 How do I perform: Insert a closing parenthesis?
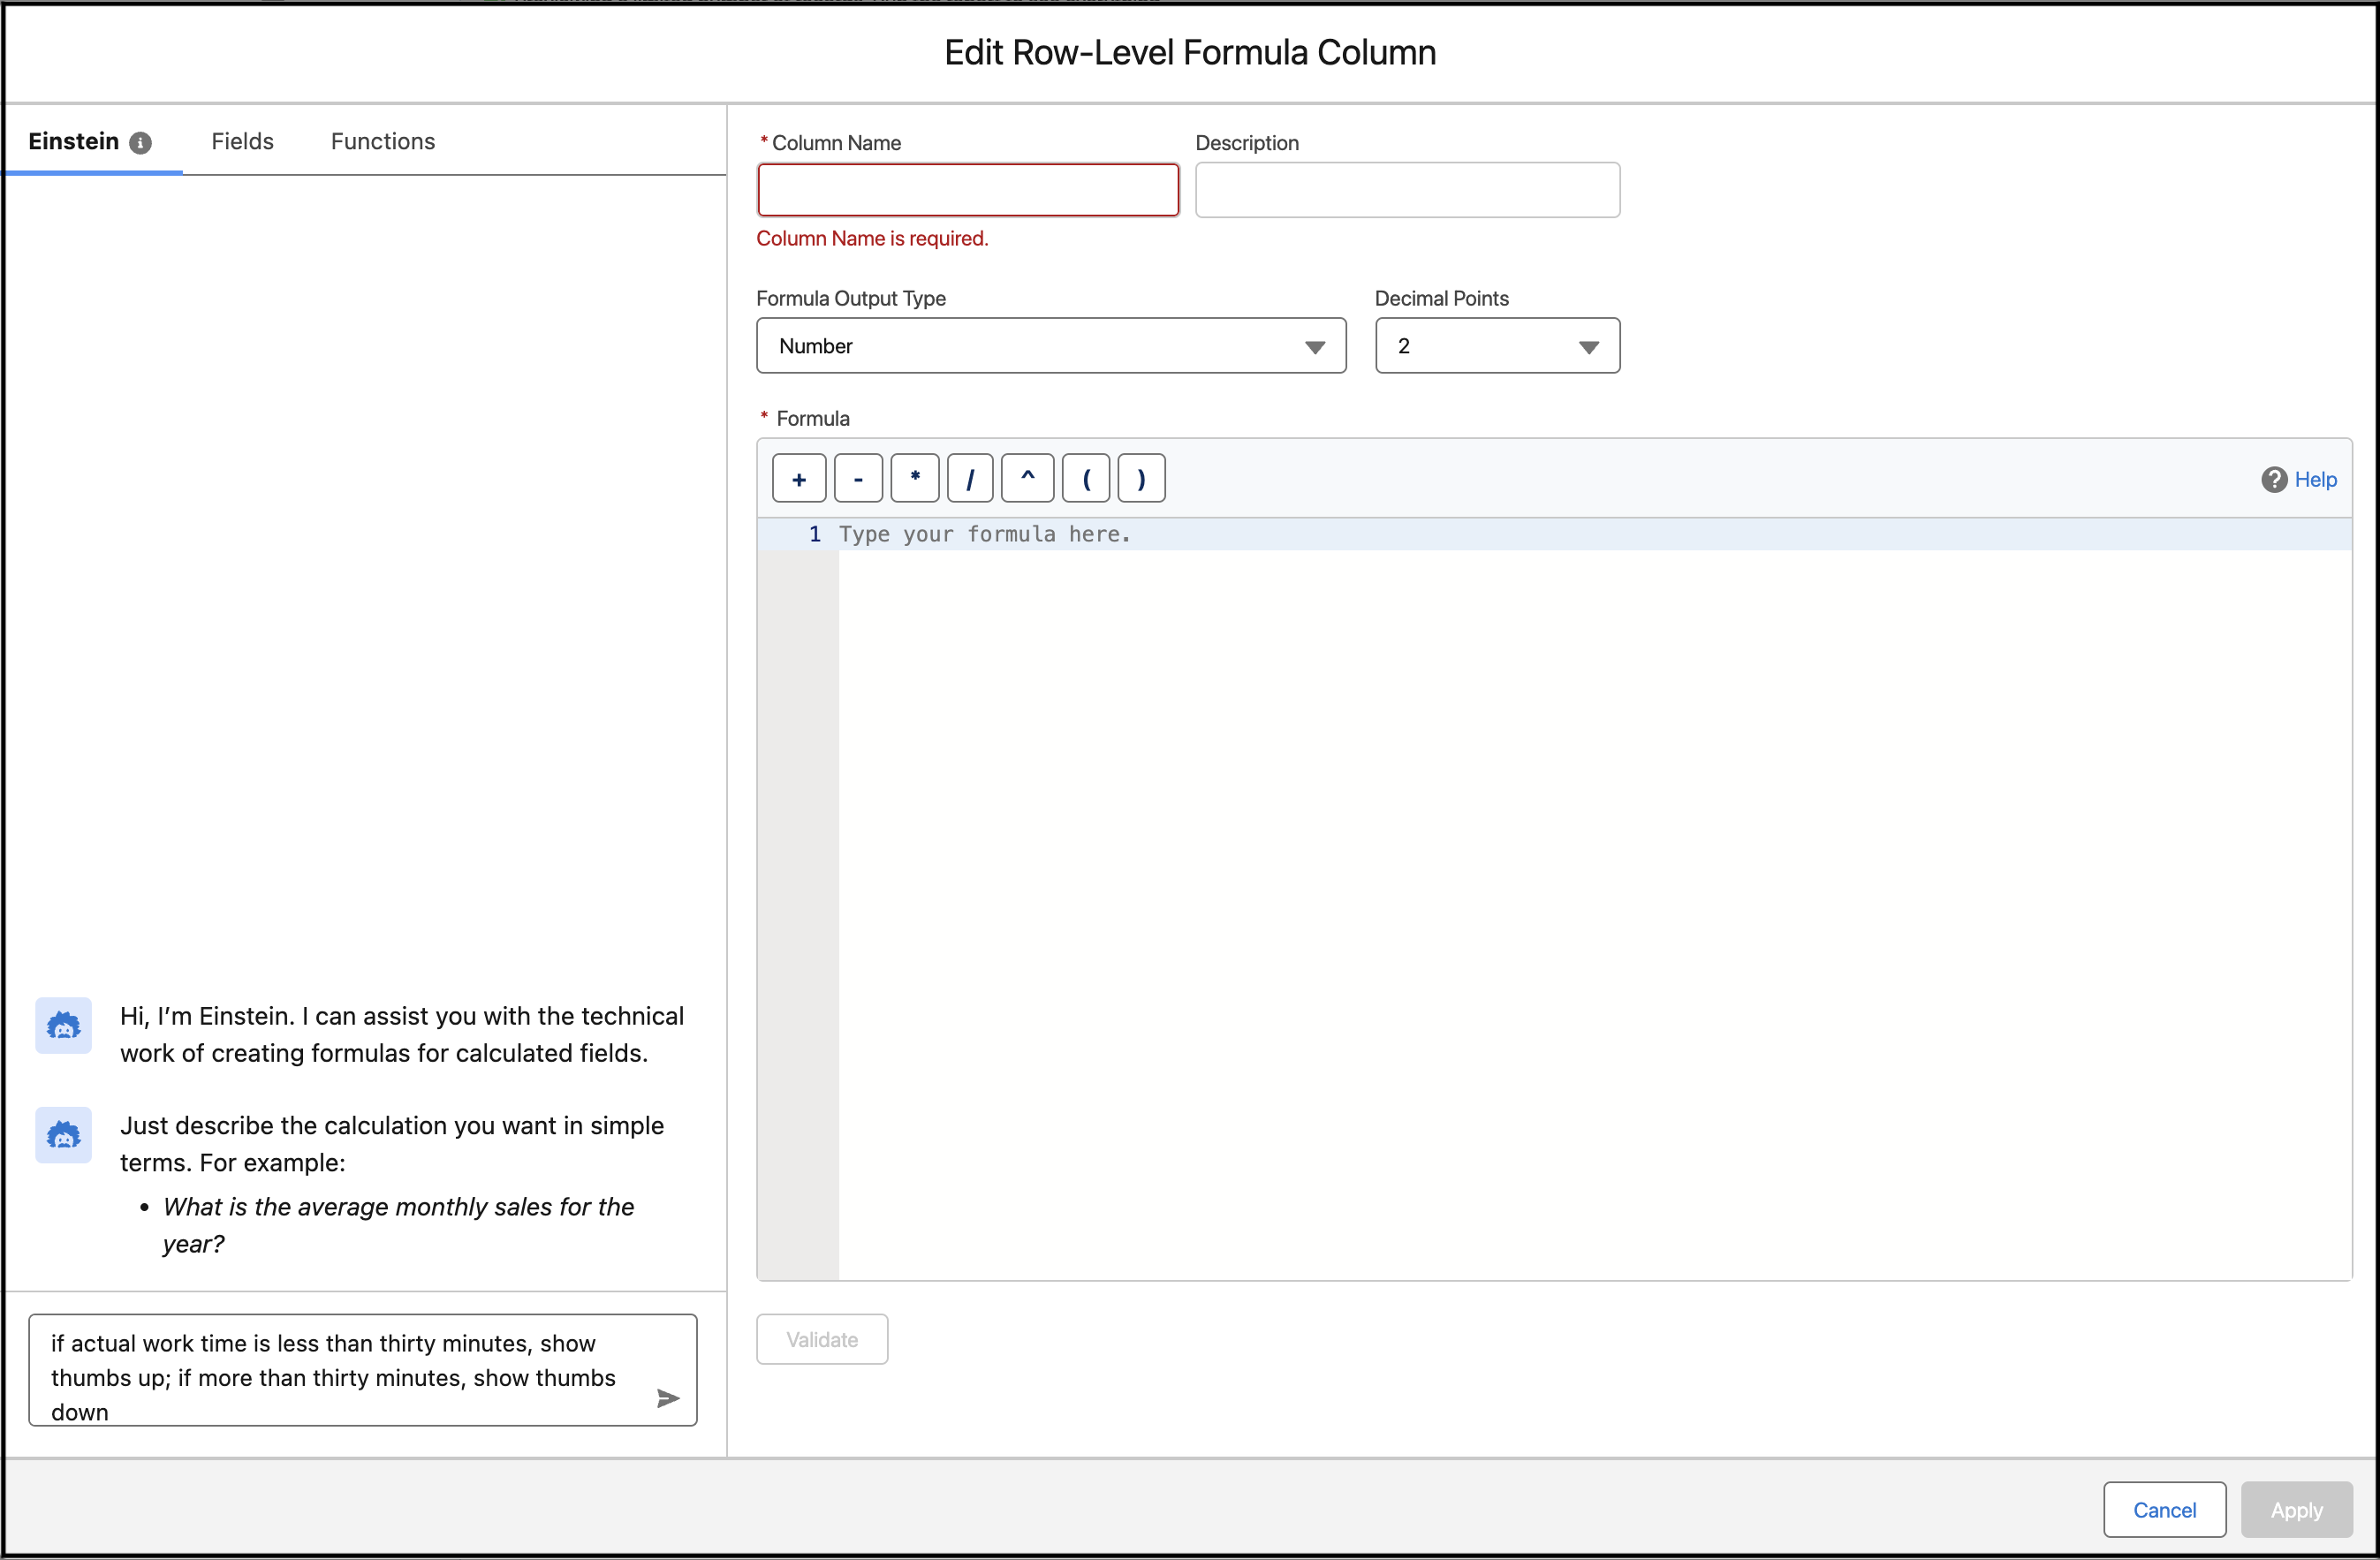(1141, 478)
